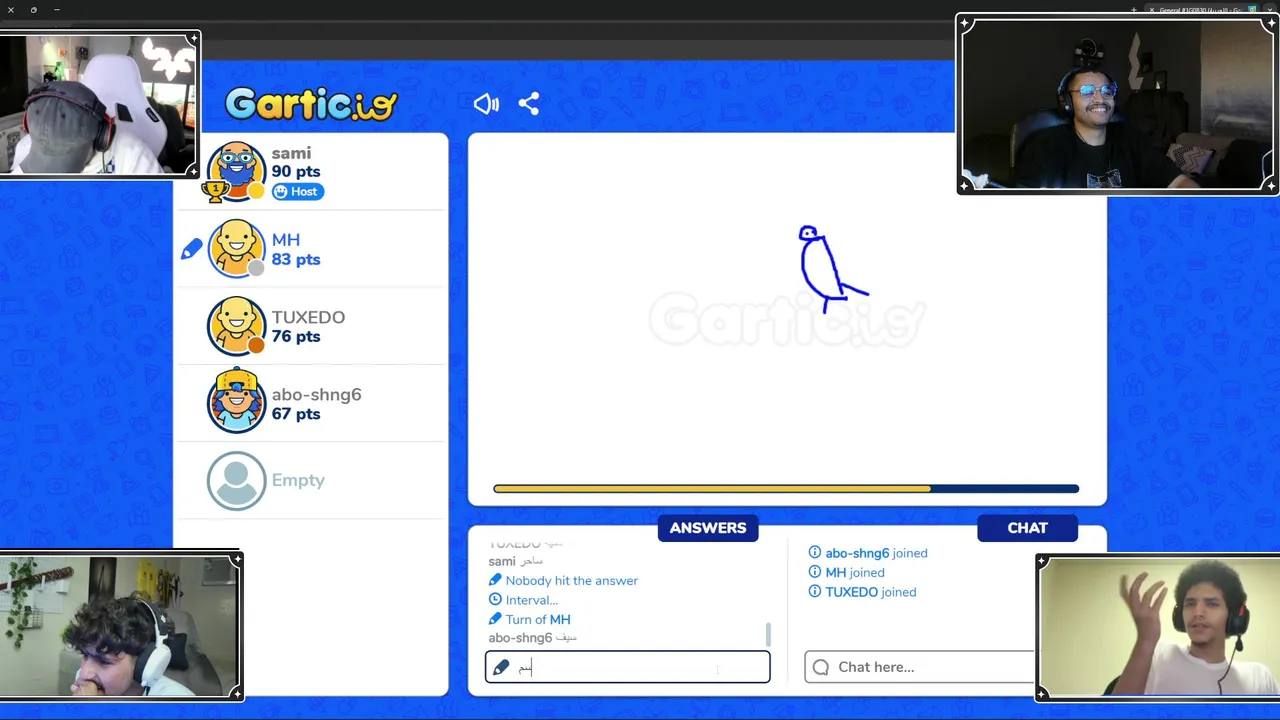Image resolution: width=1280 pixels, height=720 pixels.
Task: Click the pencil icon in answer box
Action: [501, 667]
